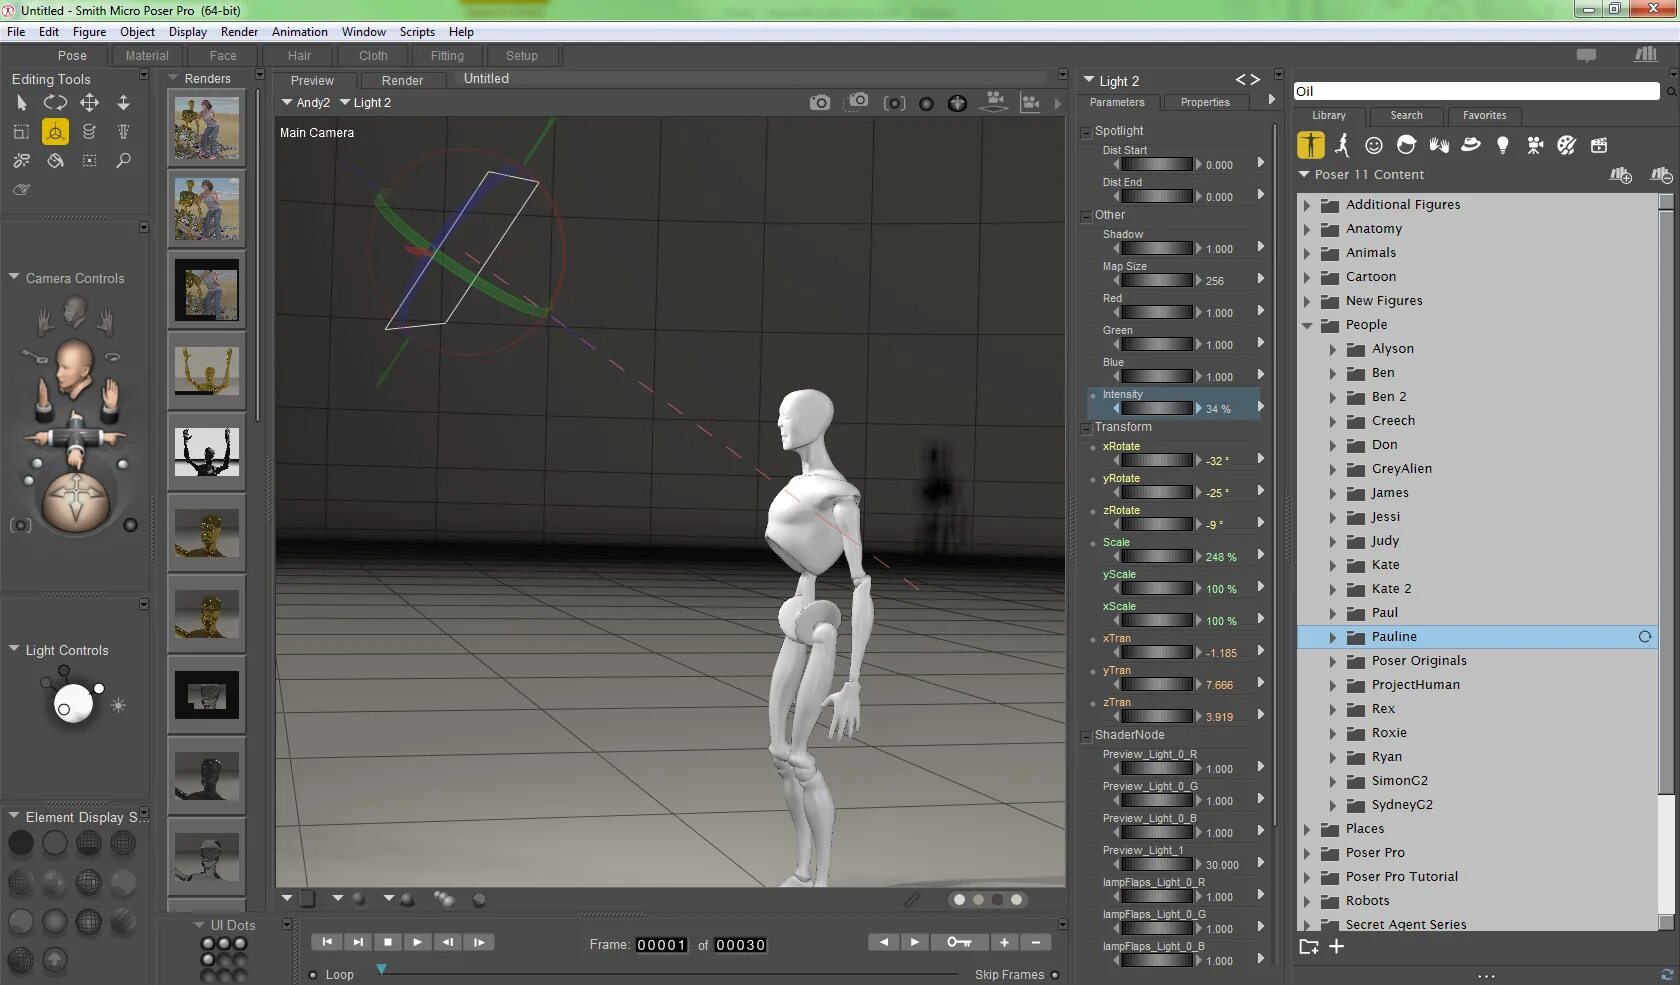Screen dimensions: 1680x985
Task: Open the Figures category in Library
Action: (1310, 145)
